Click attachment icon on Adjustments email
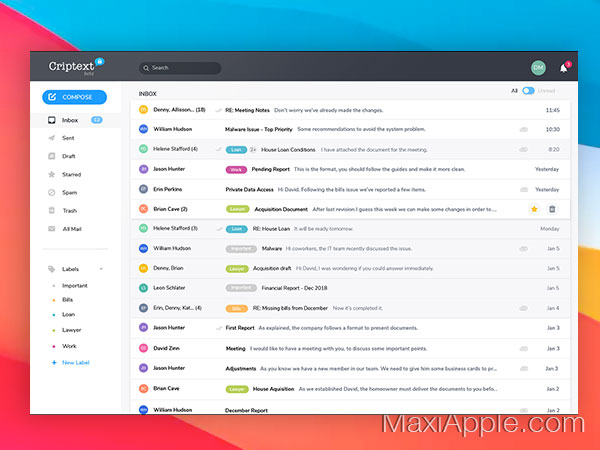Viewport: 600px width, 450px height. 523,369
